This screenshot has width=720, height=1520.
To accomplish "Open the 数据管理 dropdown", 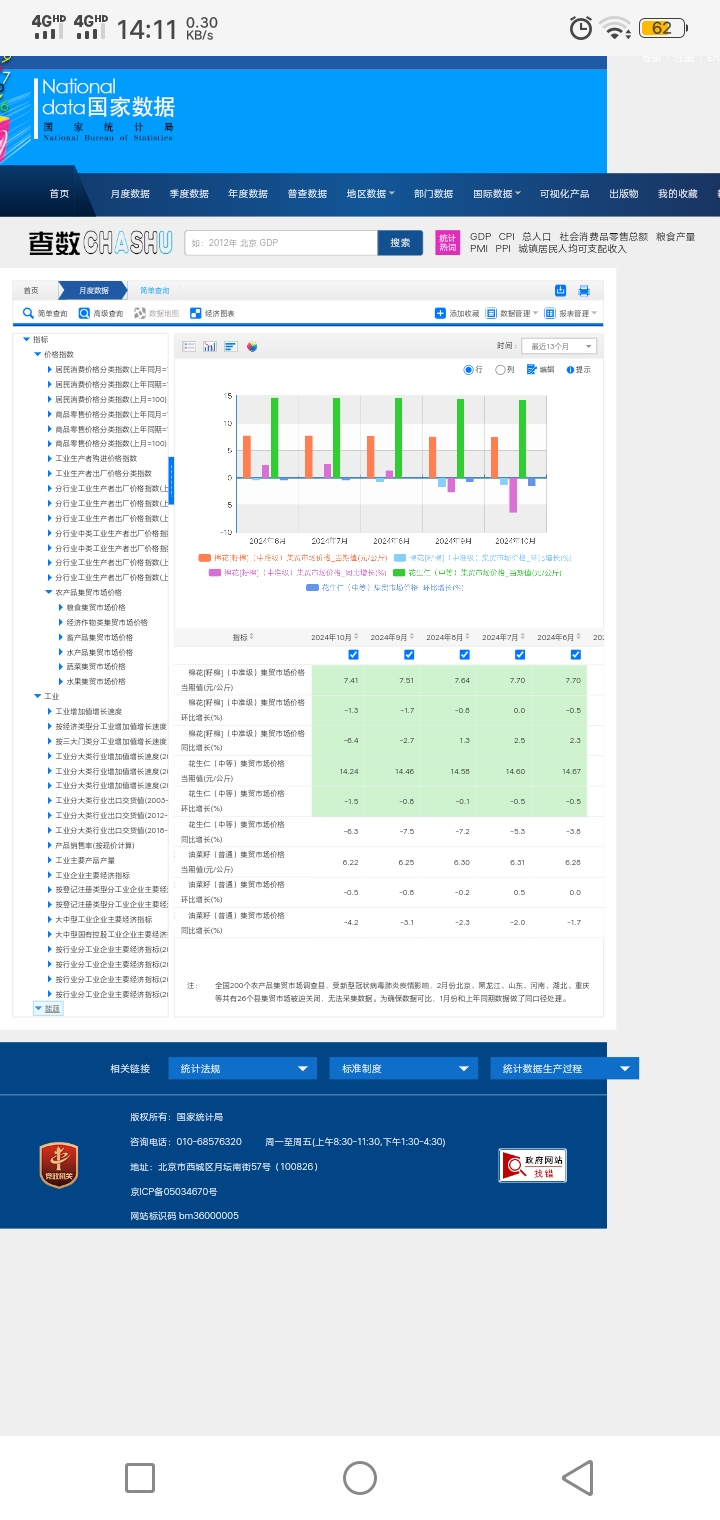I will point(512,313).
